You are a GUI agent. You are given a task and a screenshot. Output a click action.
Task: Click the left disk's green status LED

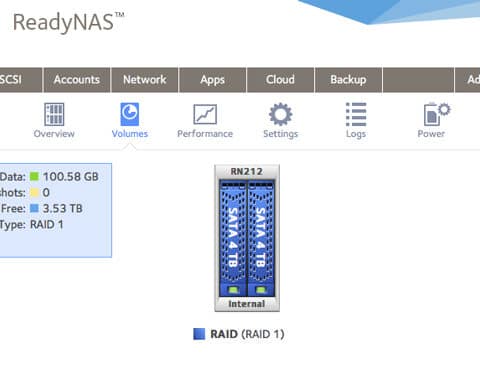pyautogui.click(x=233, y=290)
